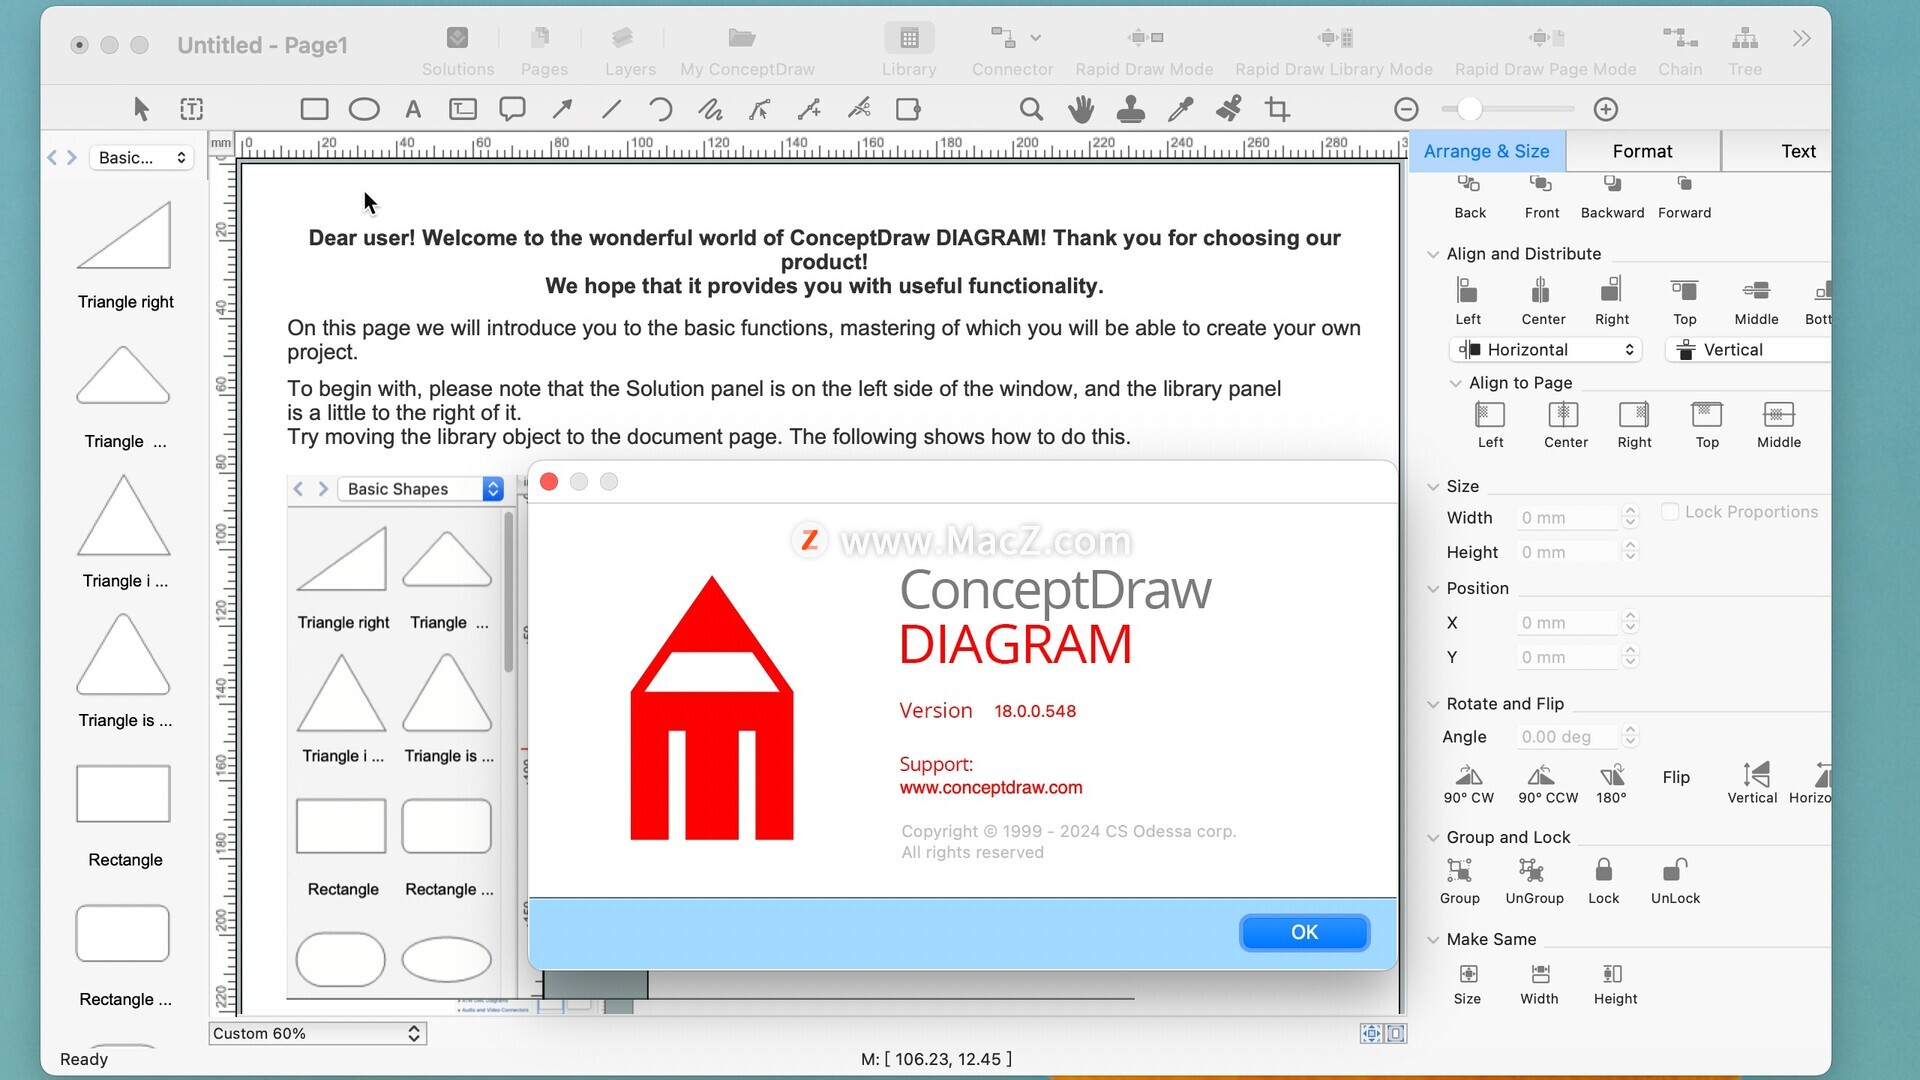Select the freehand Spline tool
The width and height of the screenshot is (1920, 1080).
(710, 109)
